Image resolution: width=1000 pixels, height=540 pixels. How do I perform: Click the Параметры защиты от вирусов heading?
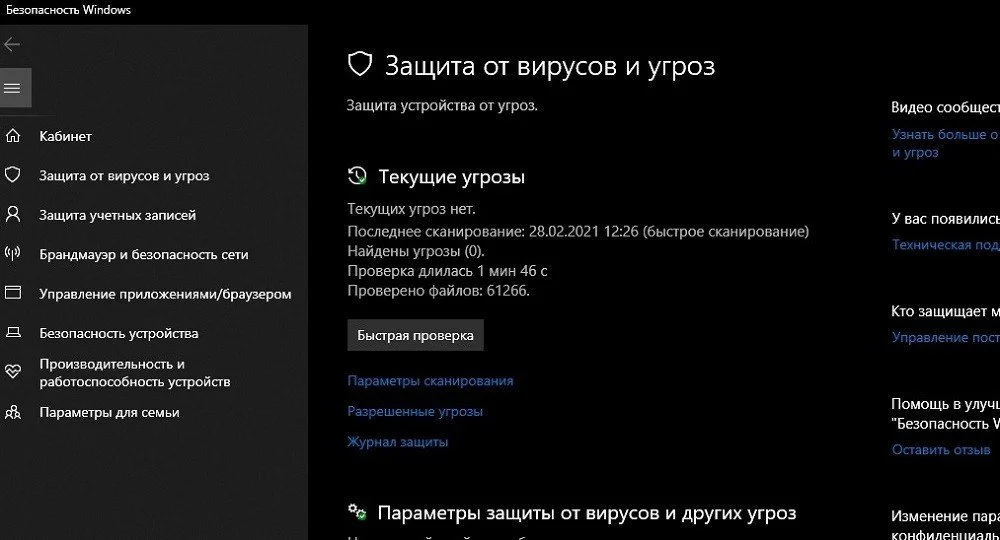[x=587, y=513]
